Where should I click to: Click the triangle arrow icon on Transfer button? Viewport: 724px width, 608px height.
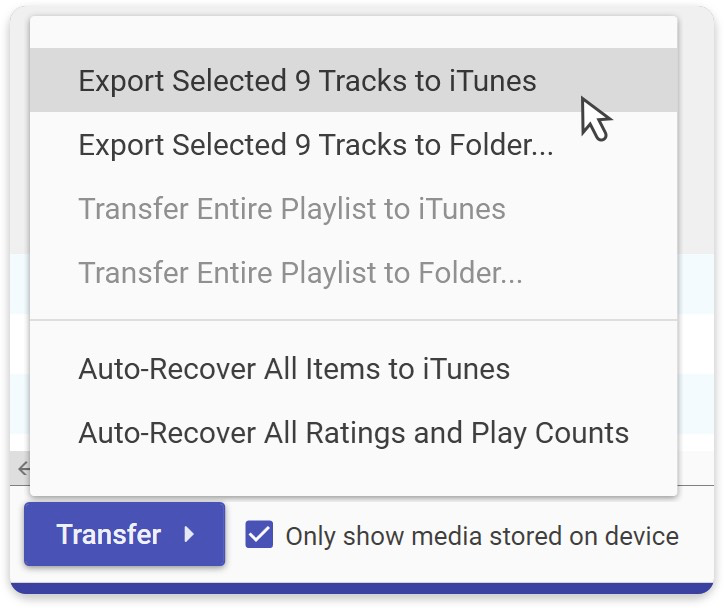(189, 534)
